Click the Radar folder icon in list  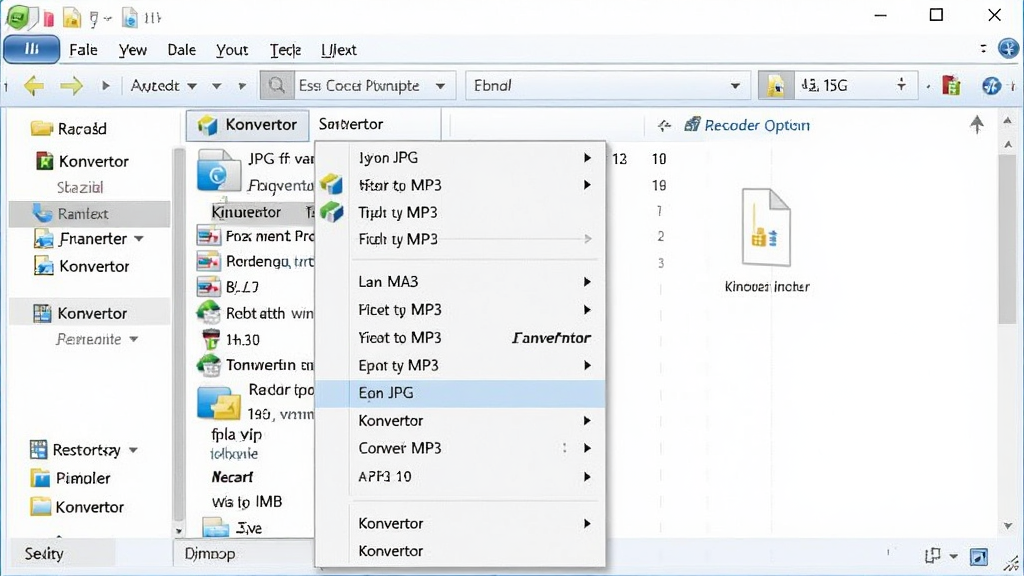pyautogui.click(x=219, y=402)
